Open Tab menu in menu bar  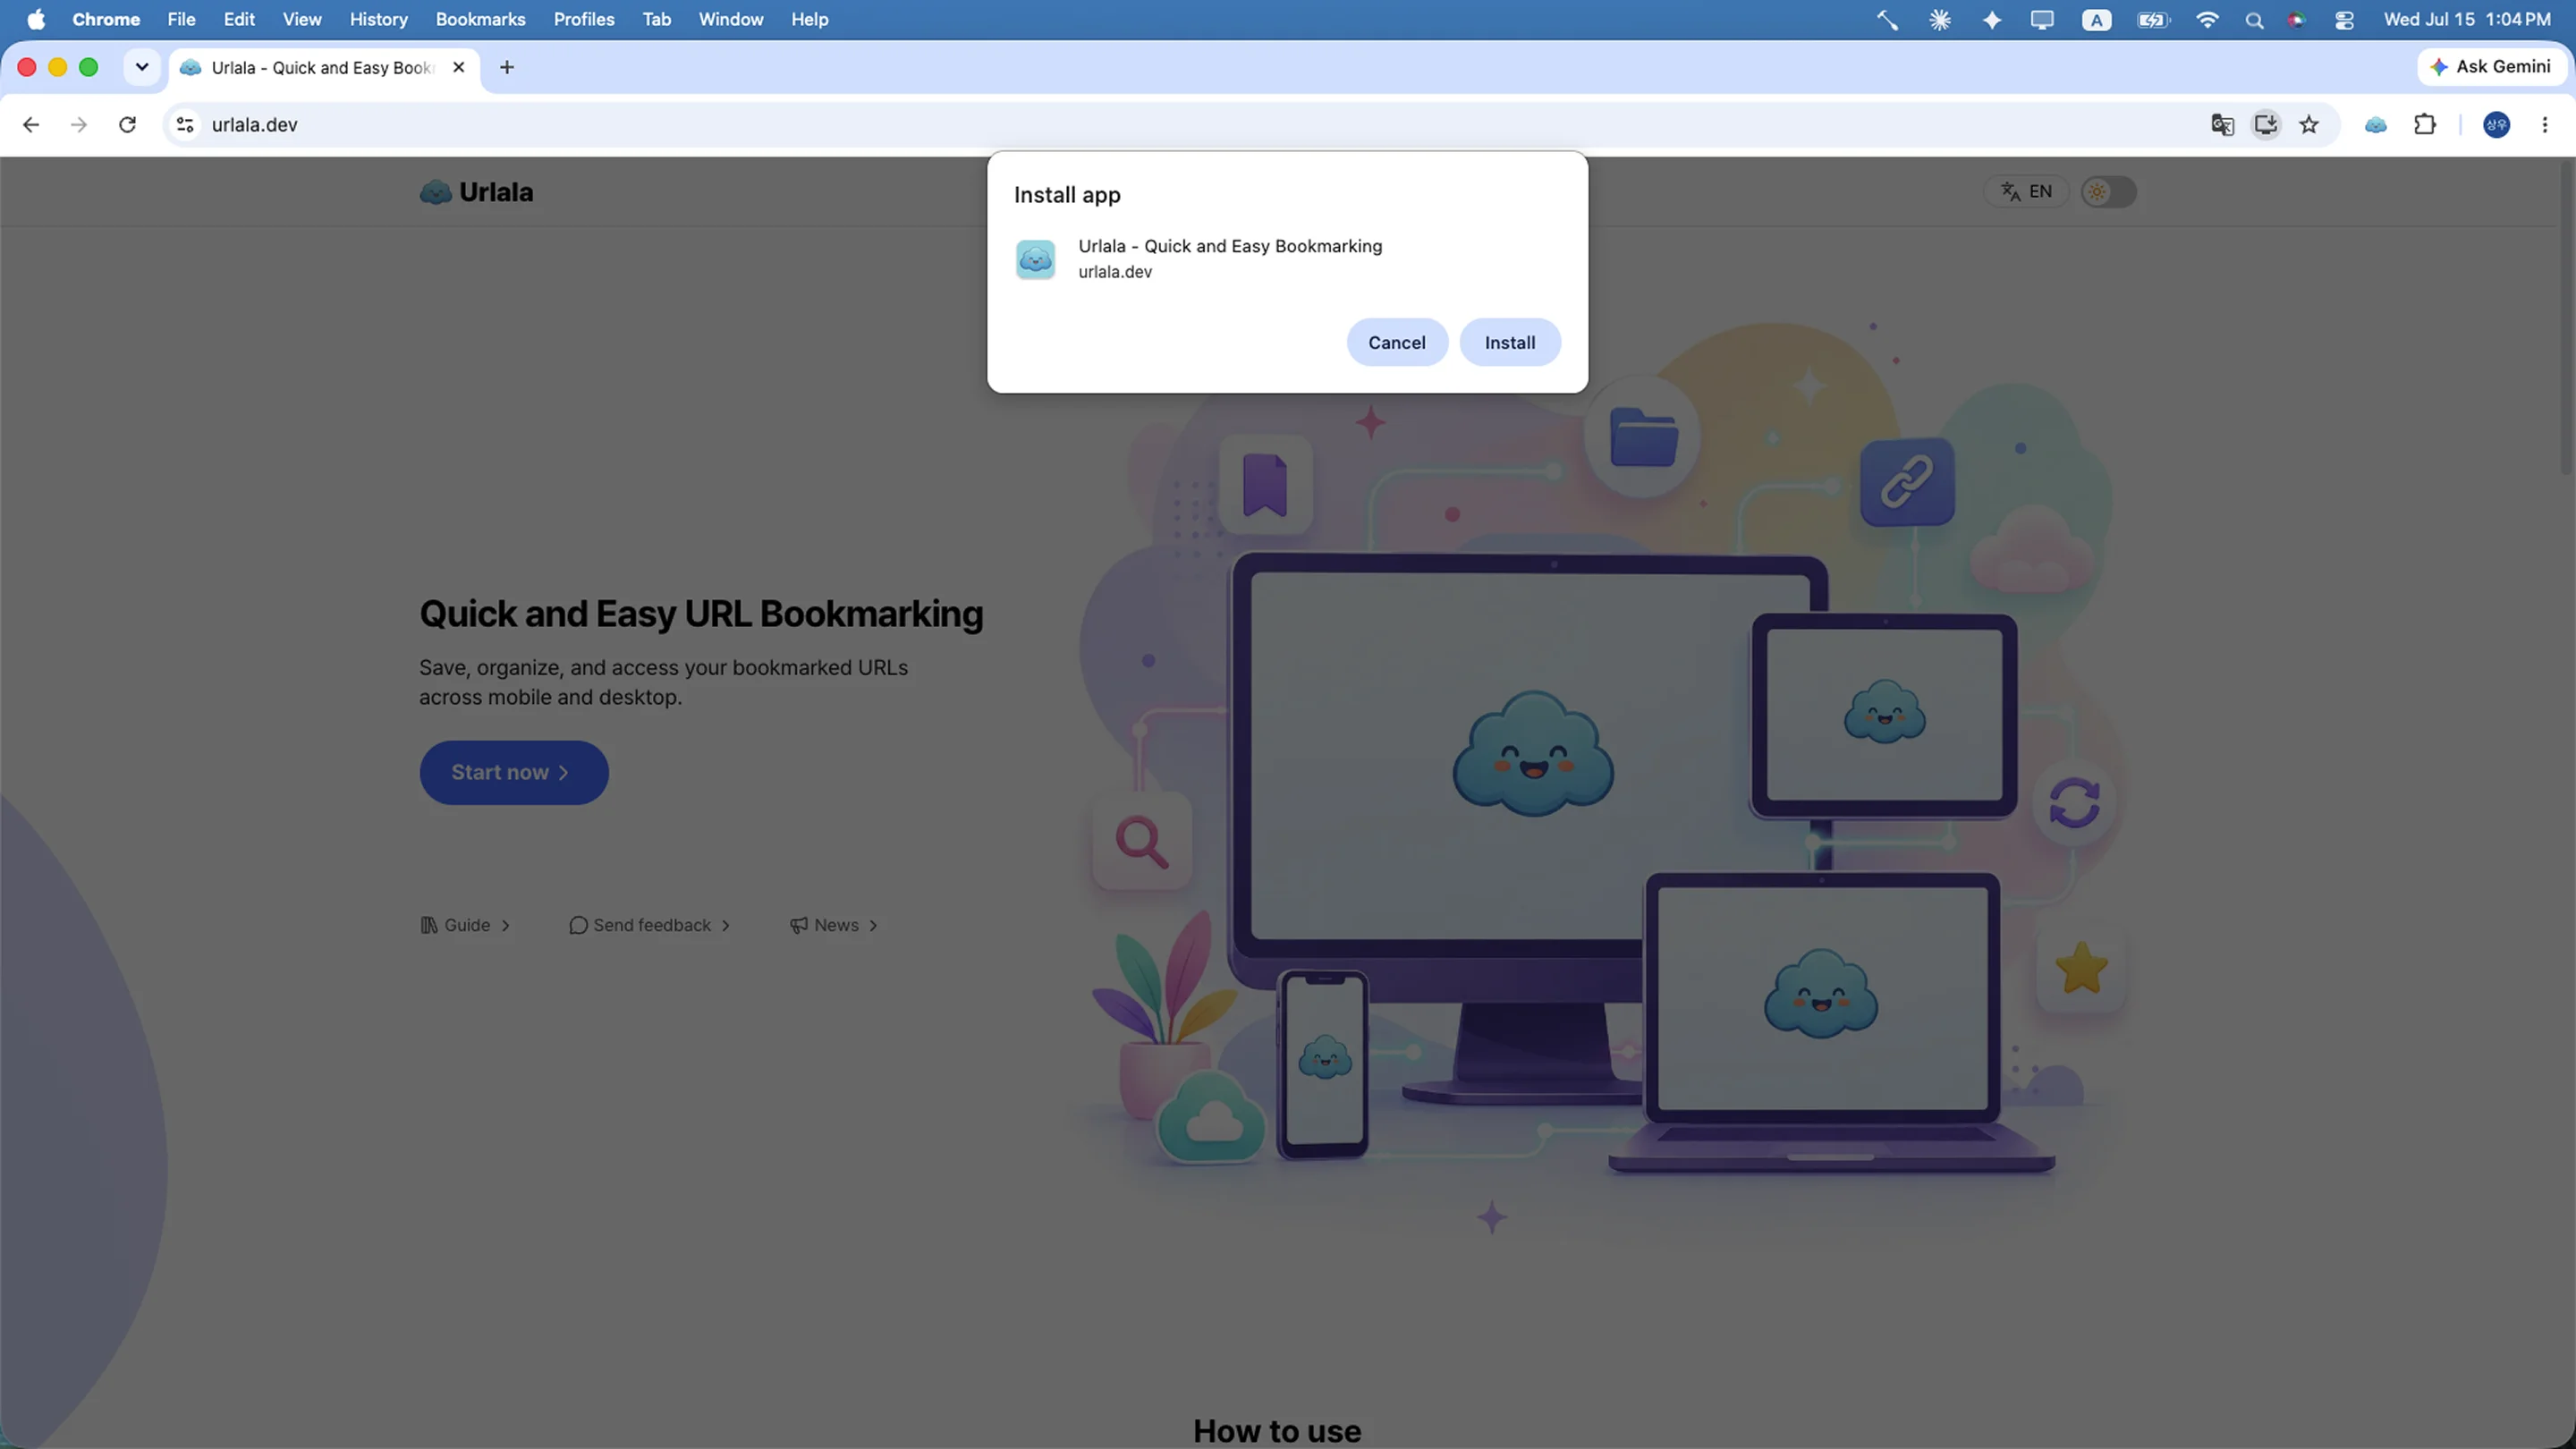click(x=657, y=19)
